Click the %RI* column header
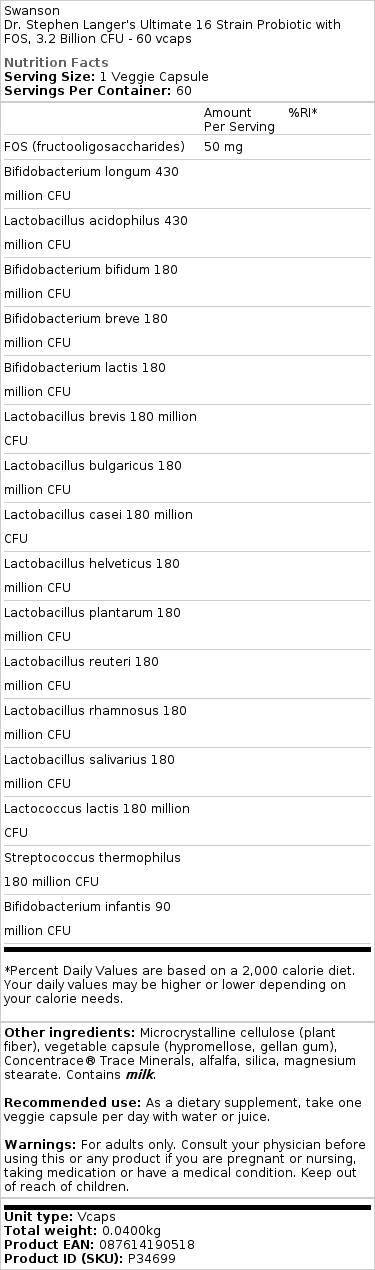The image size is (375, 1270). pyautogui.click(x=302, y=113)
